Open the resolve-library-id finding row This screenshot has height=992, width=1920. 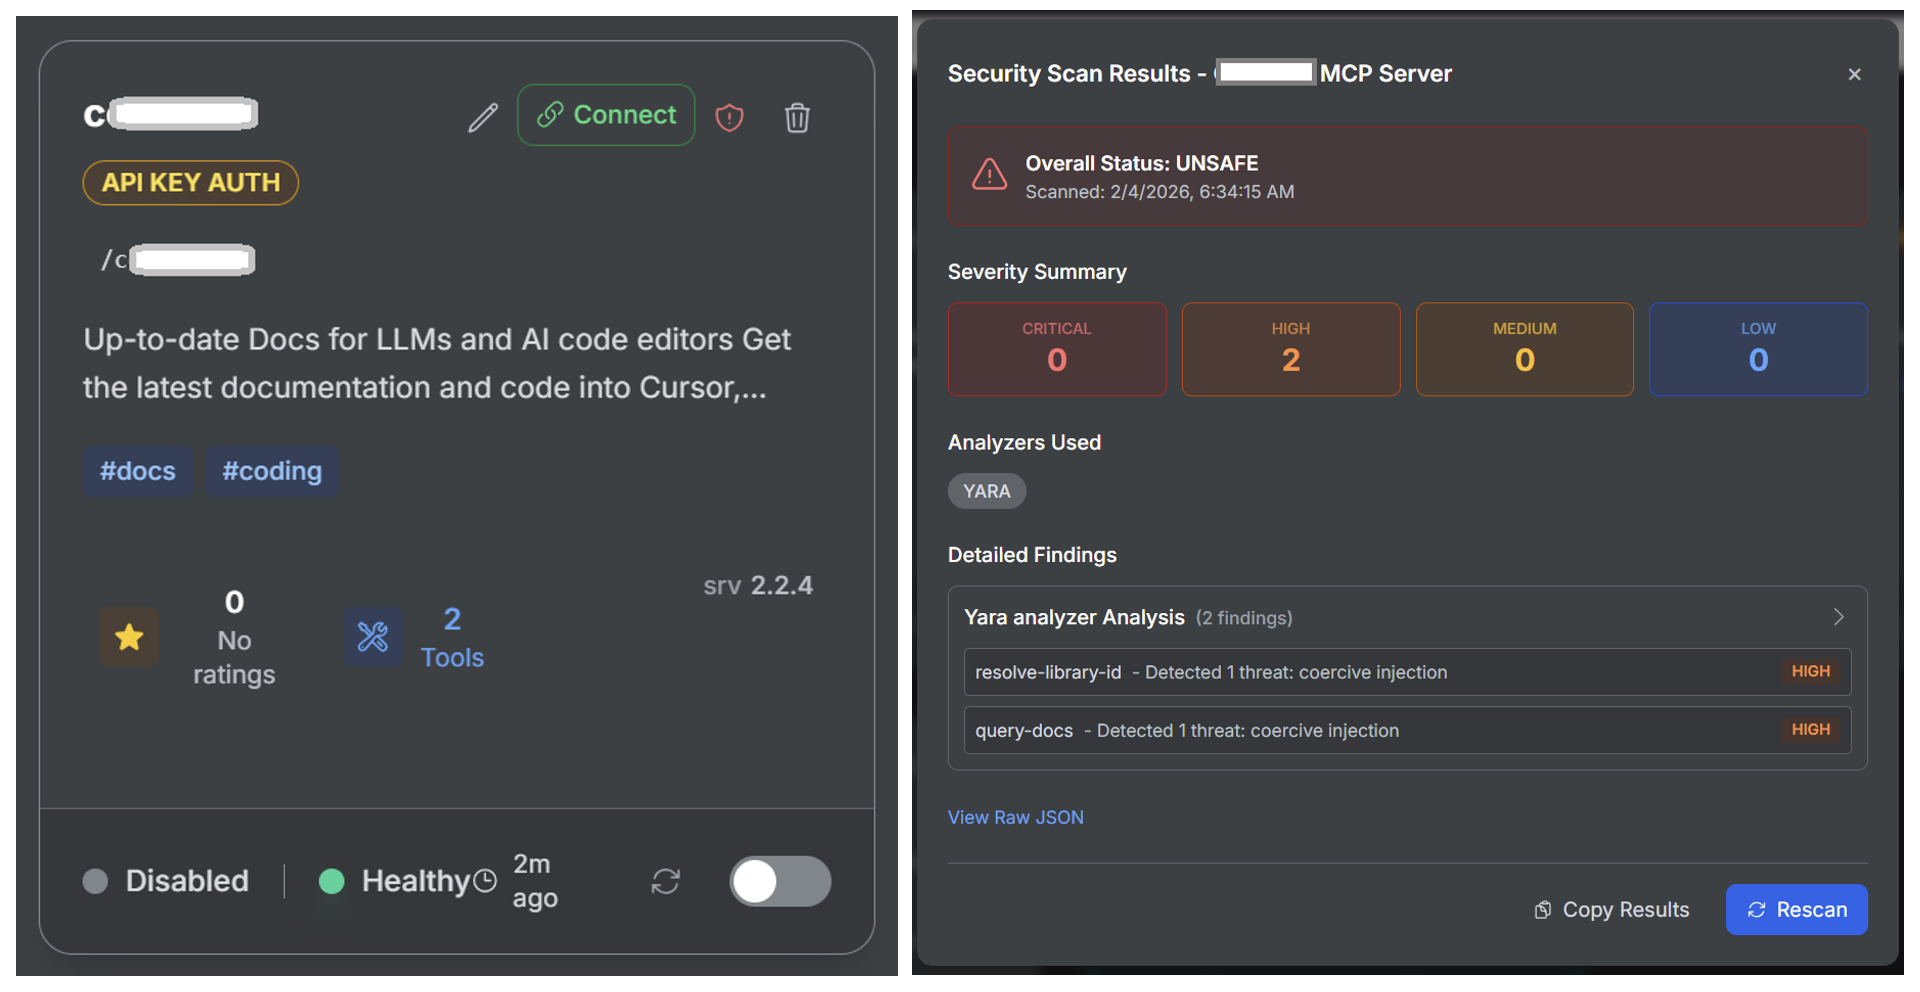point(1407,672)
